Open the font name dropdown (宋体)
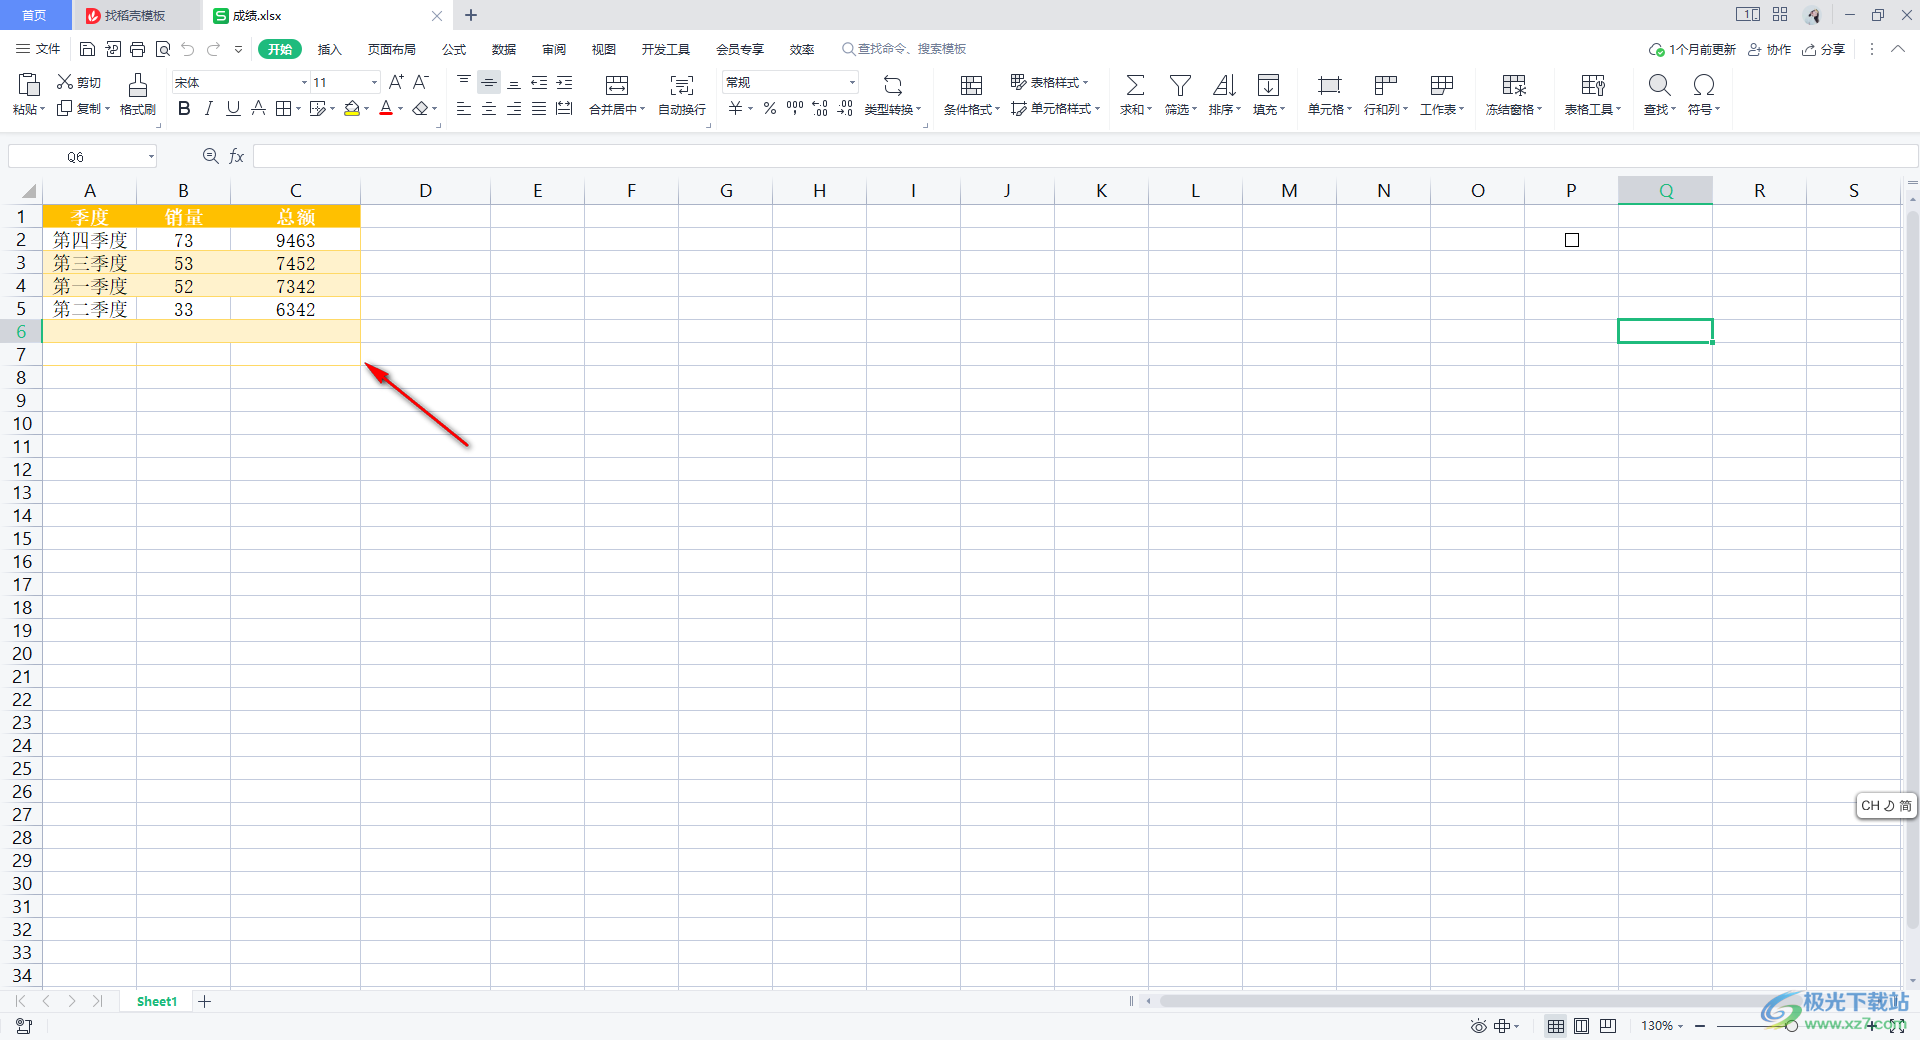 [x=304, y=82]
